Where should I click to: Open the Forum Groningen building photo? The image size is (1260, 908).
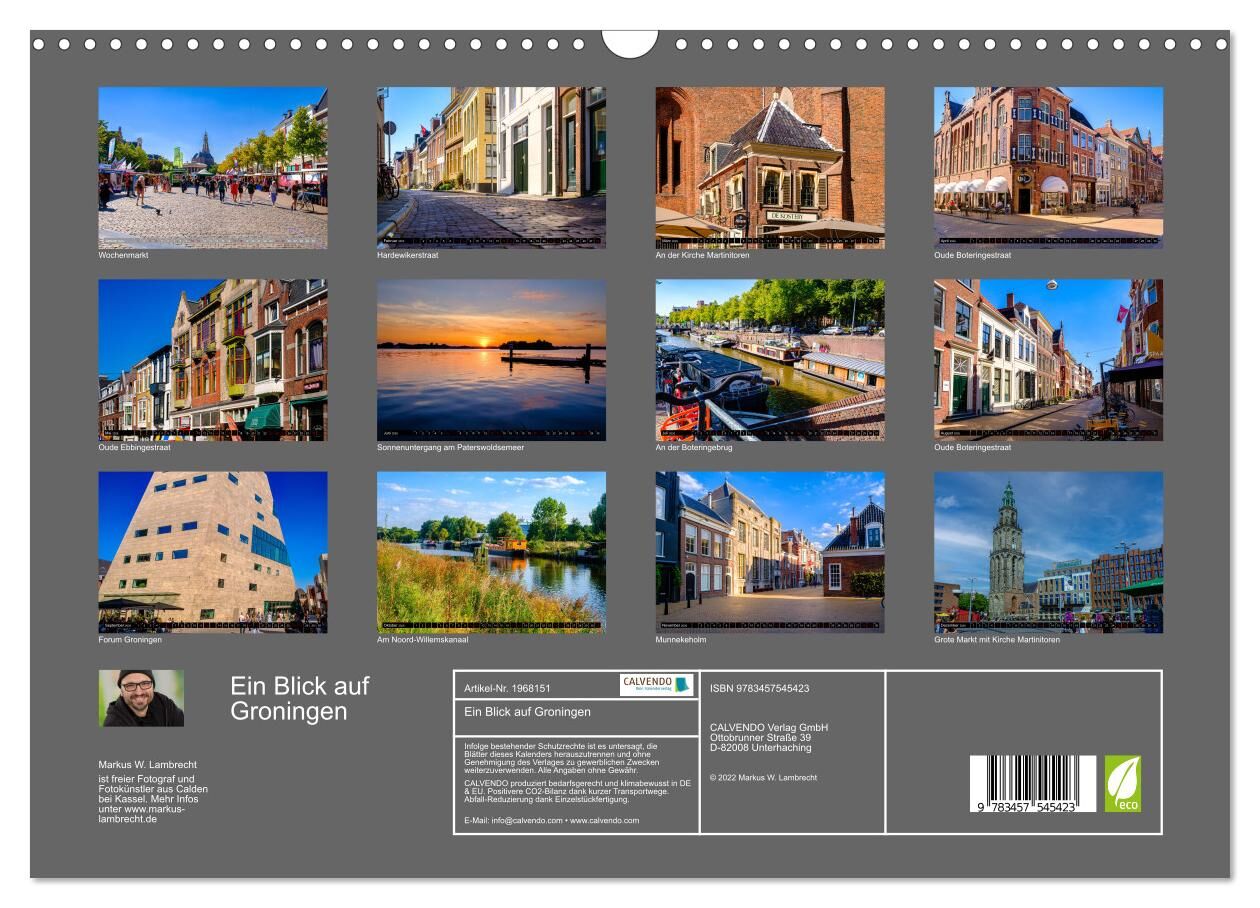(x=212, y=552)
